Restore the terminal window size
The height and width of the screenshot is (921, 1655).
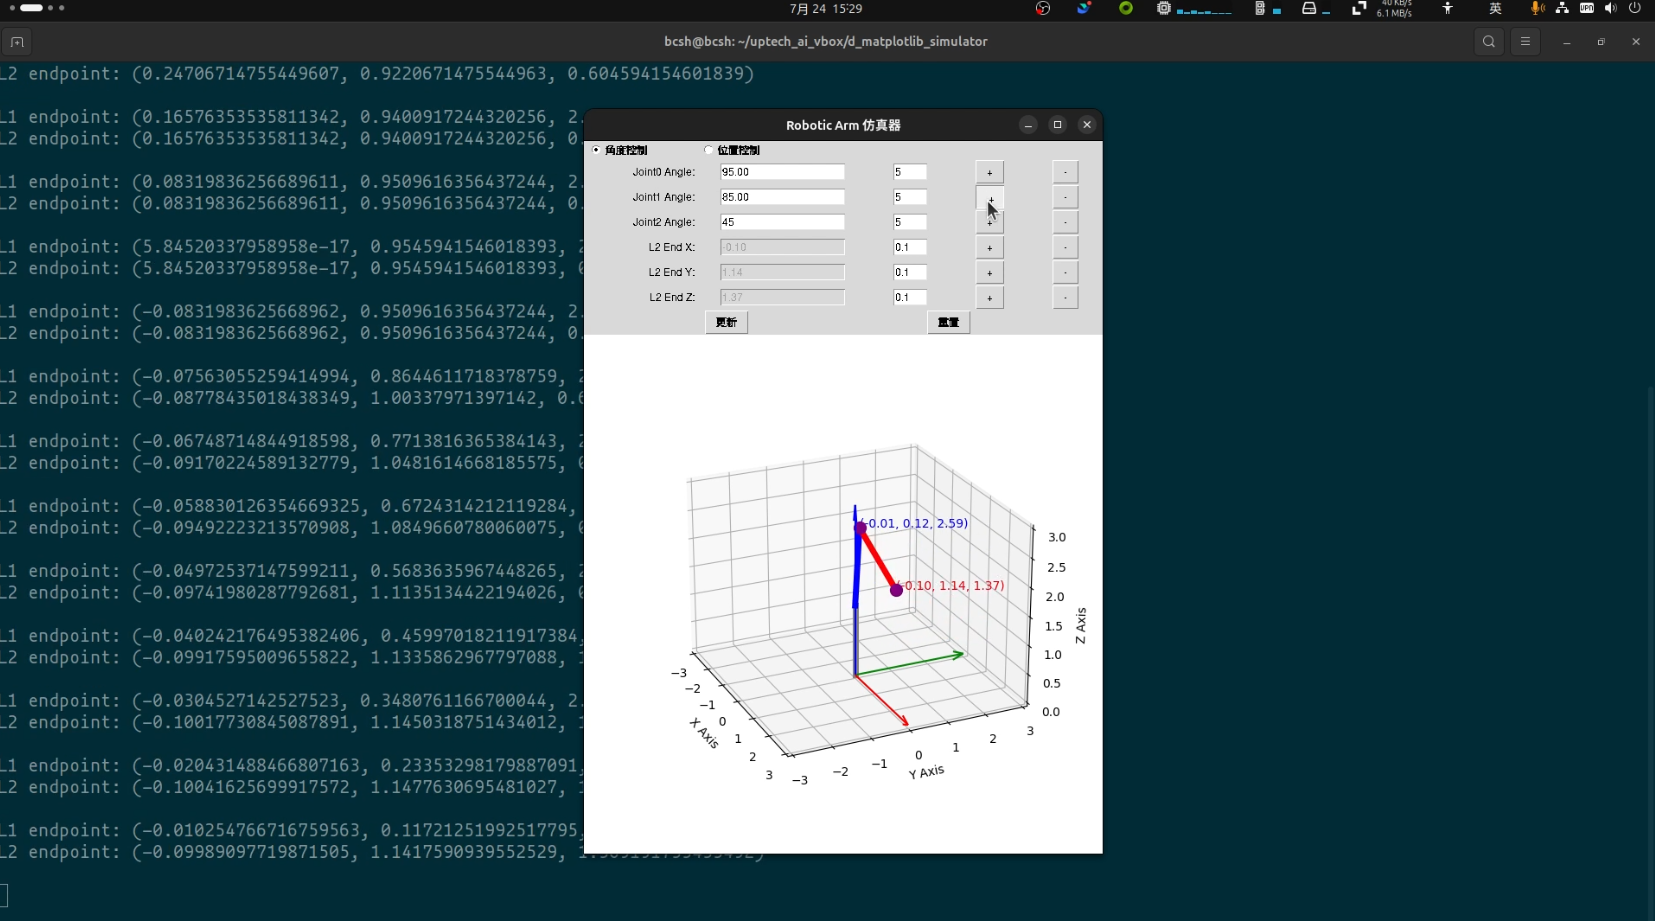1601,42
